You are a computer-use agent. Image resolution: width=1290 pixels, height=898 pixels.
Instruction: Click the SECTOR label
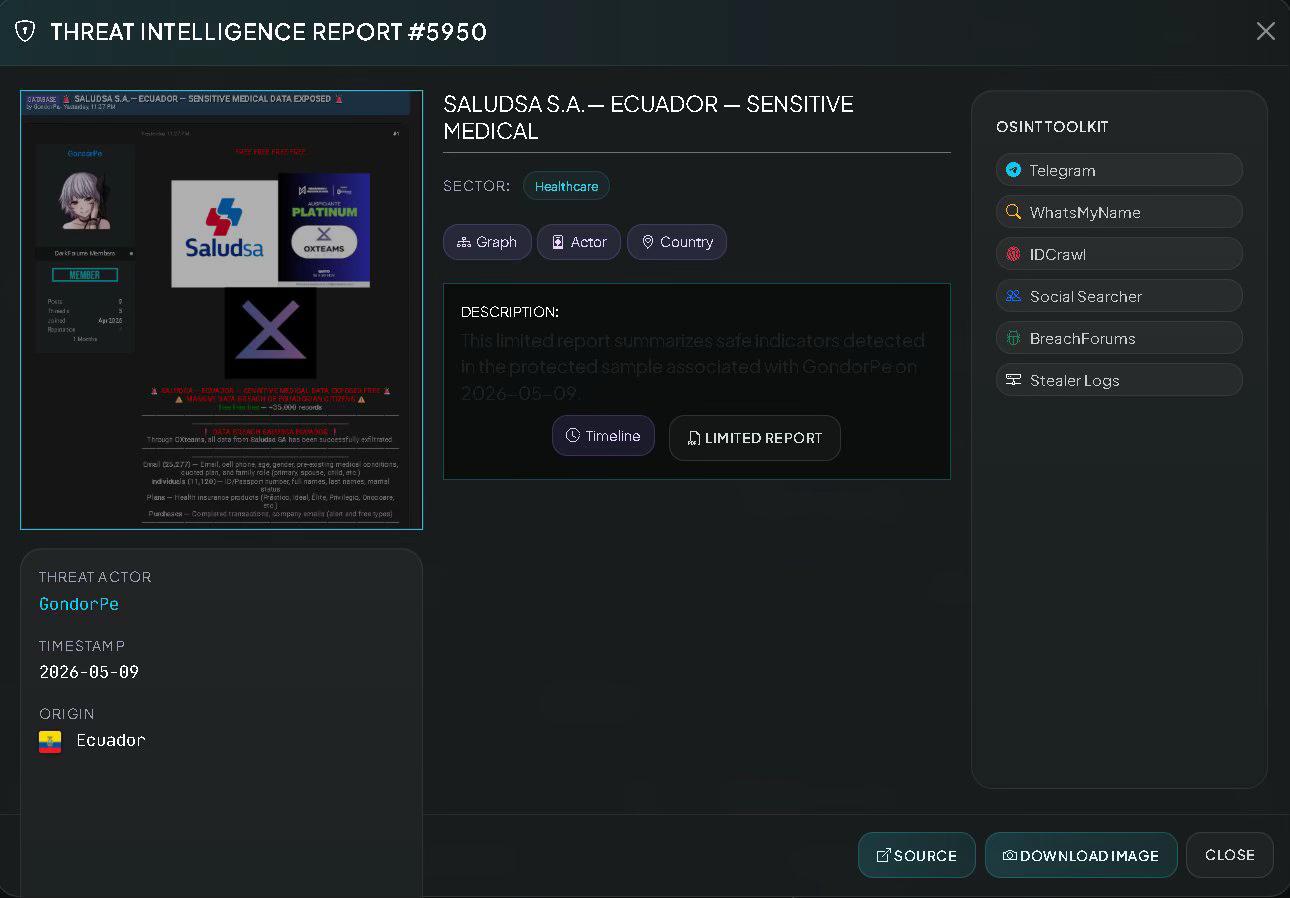coord(477,186)
